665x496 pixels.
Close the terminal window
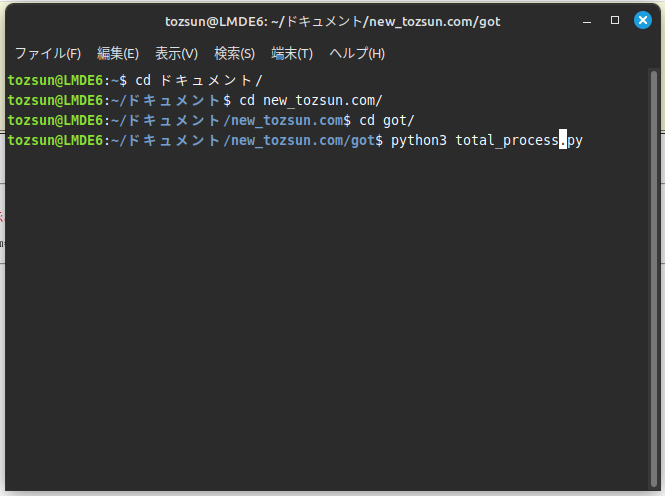pyautogui.click(x=641, y=21)
